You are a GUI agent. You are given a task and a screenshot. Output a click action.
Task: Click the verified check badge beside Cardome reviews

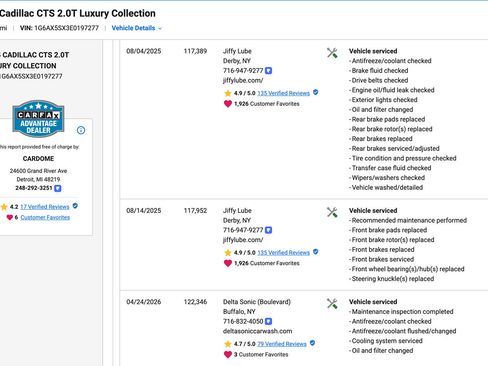[x=75, y=206]
